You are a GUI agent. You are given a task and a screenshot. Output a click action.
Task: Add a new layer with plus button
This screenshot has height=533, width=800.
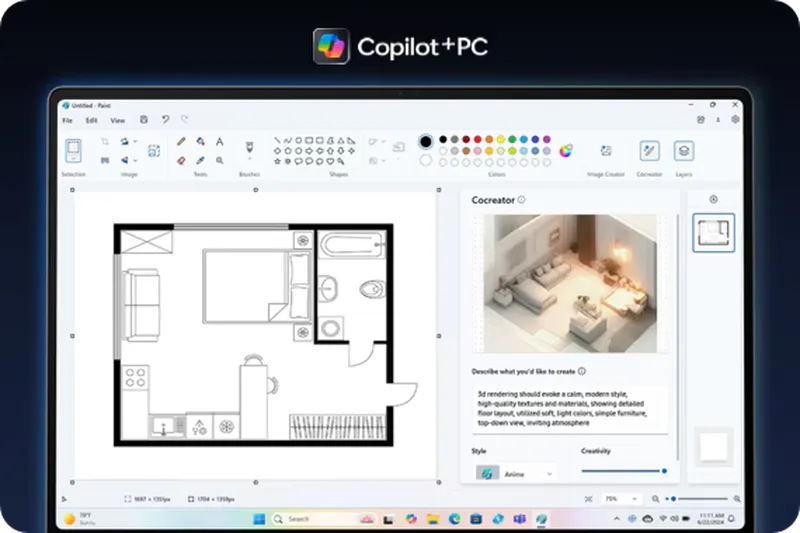pyautogui.click(x=713, y=199)
